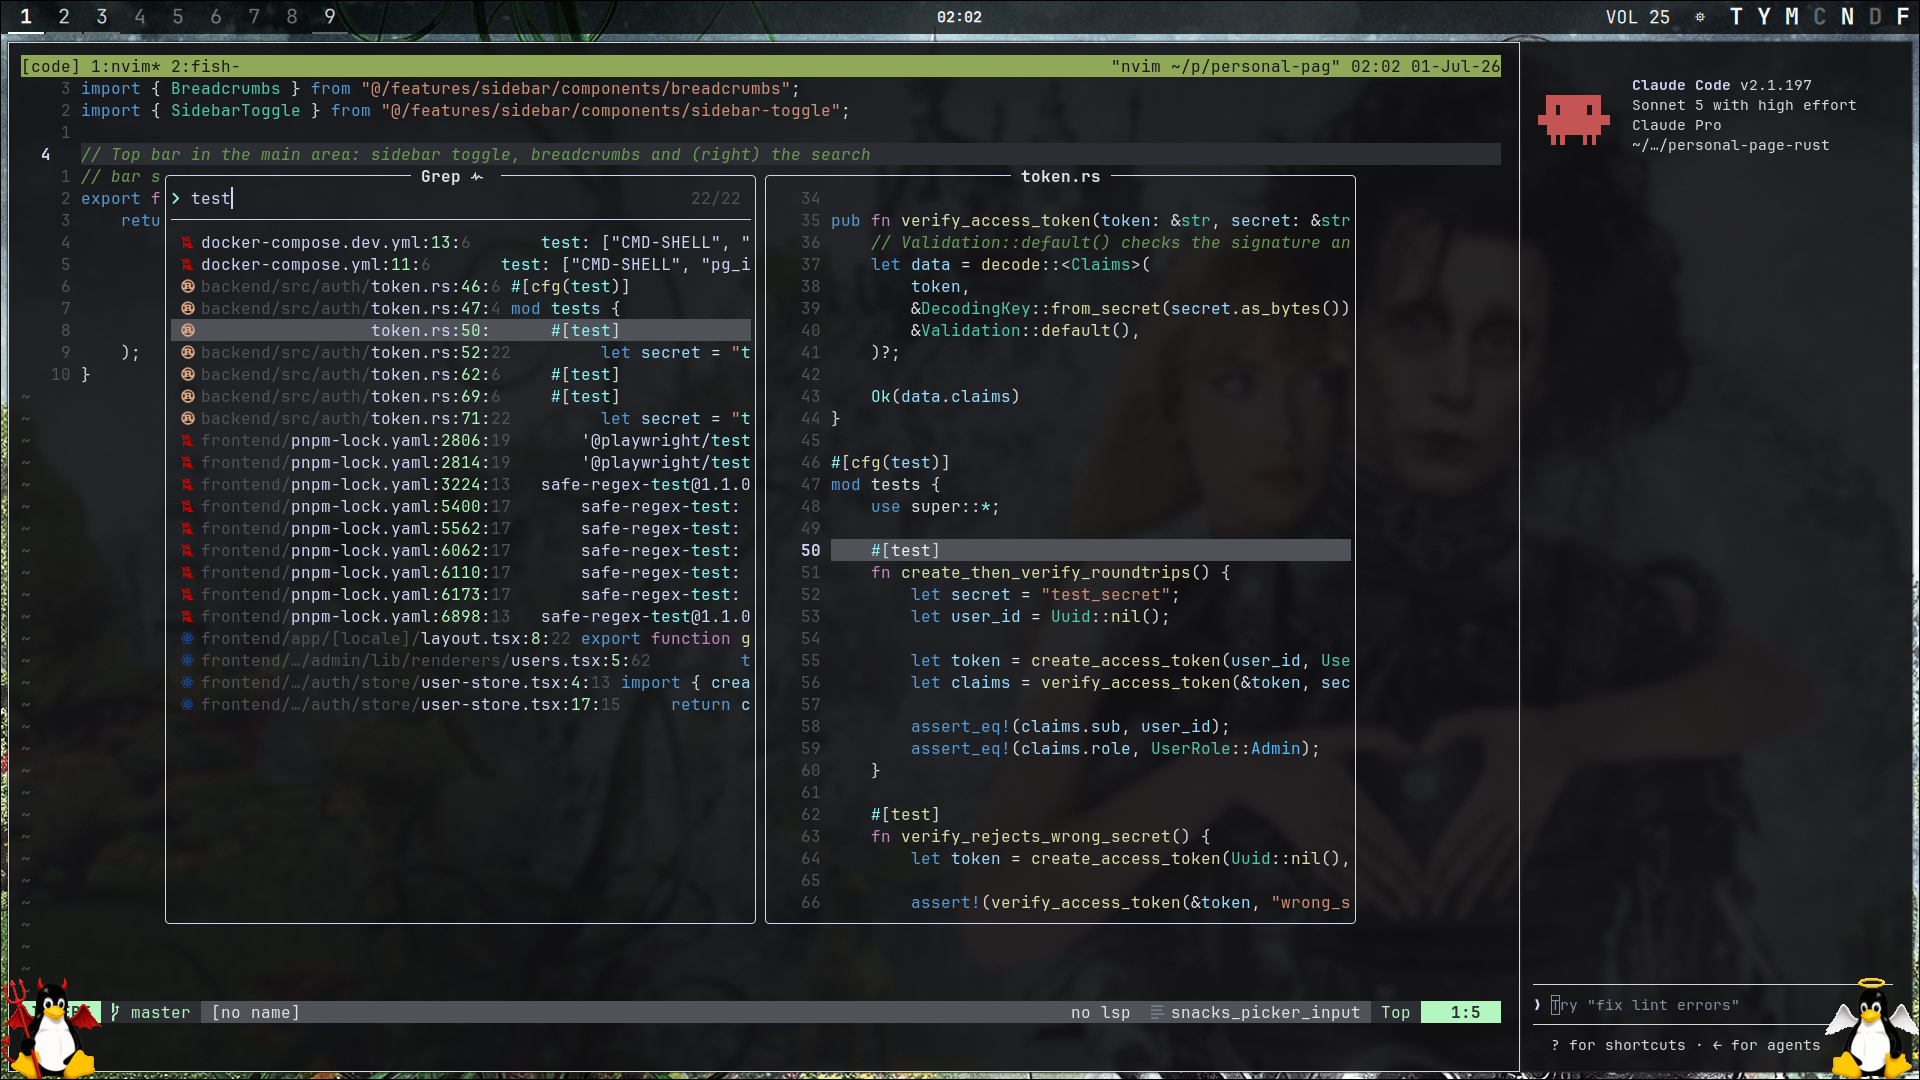Click the YAML icon on pnpm-lock.yaml:6173 row
1920x1080 pixels.
pyautogui.click(x=187, y=595)
